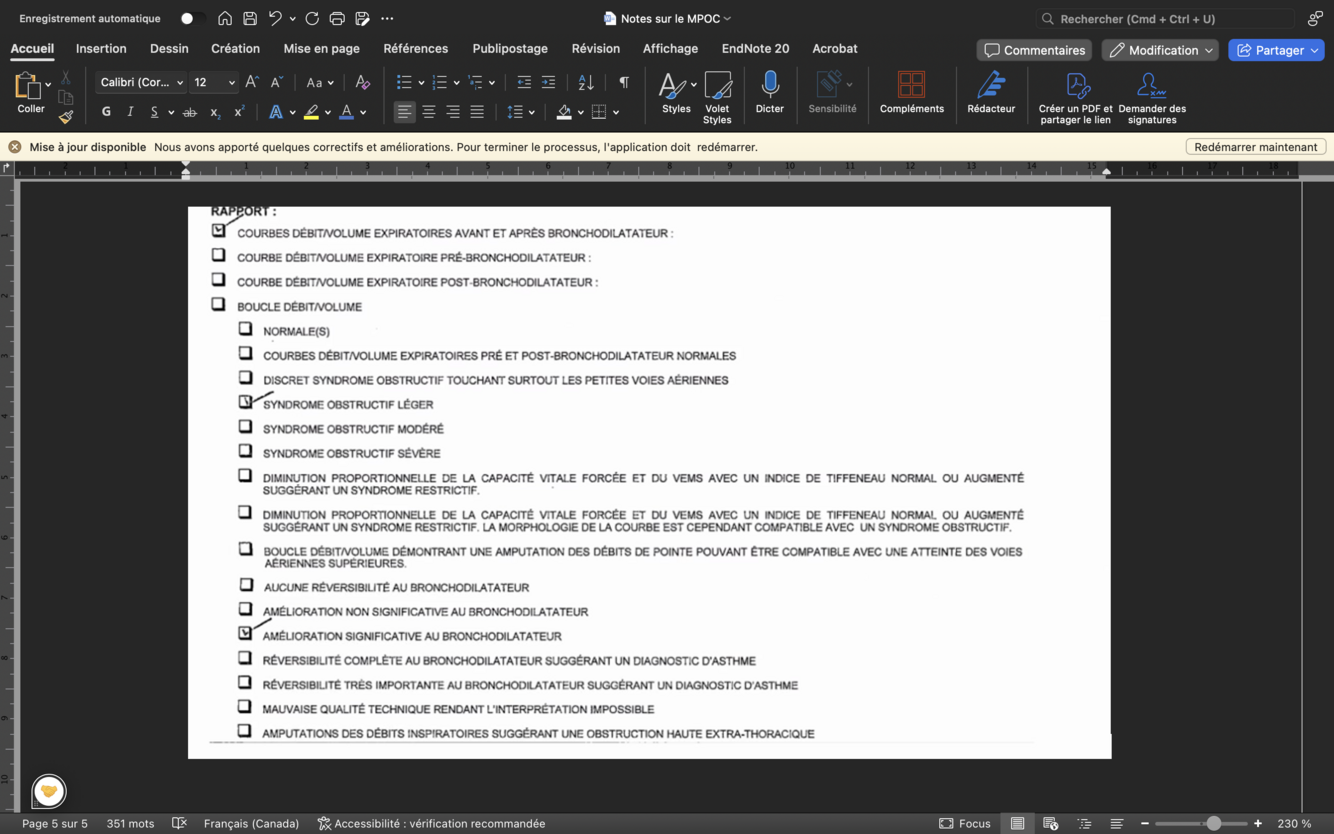The image size is (1334, 834).
Task: Open bullet list style dropdown arrow
Action: 421,83
